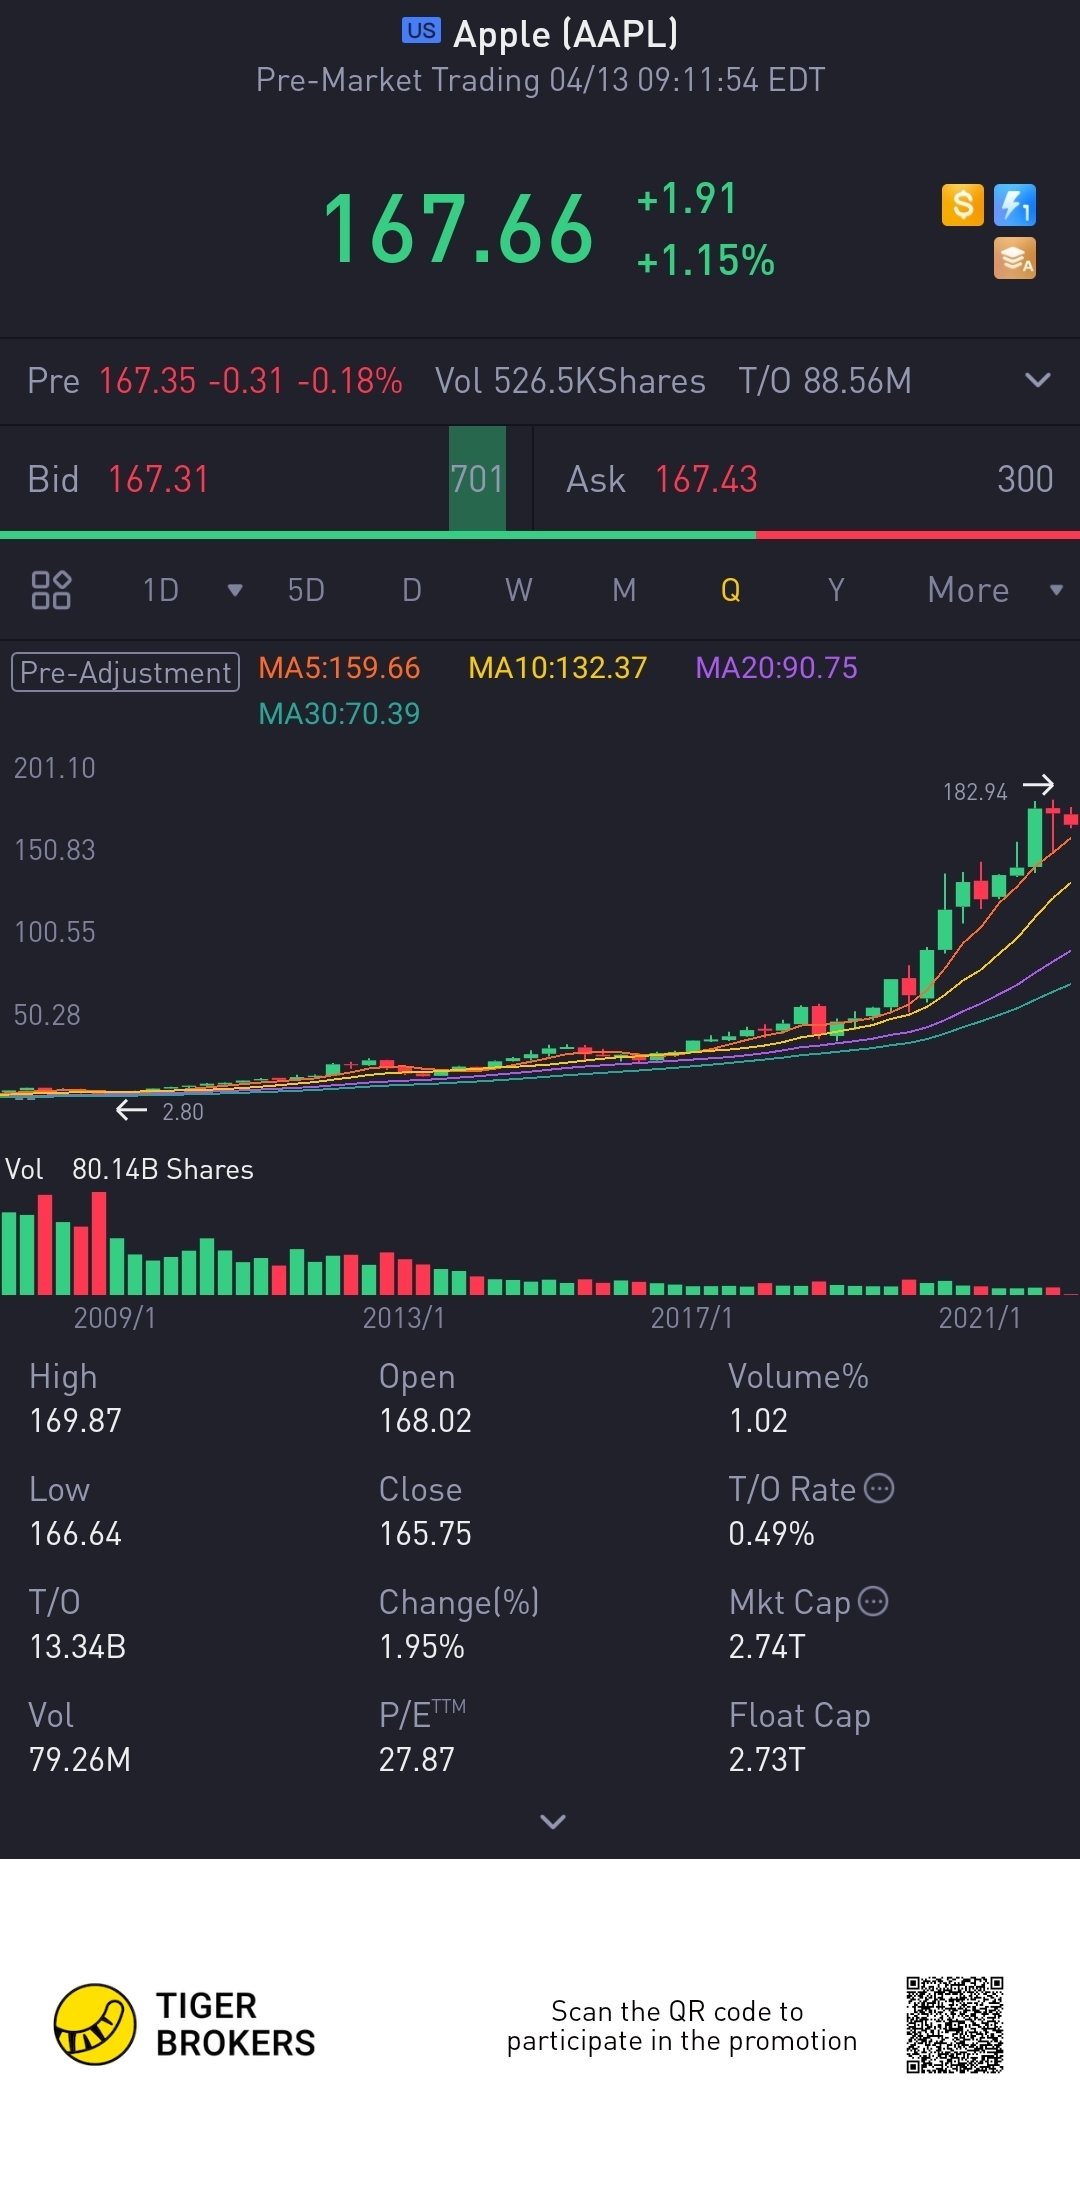Tap the Vol 79.26M value

click(79, 1759)
